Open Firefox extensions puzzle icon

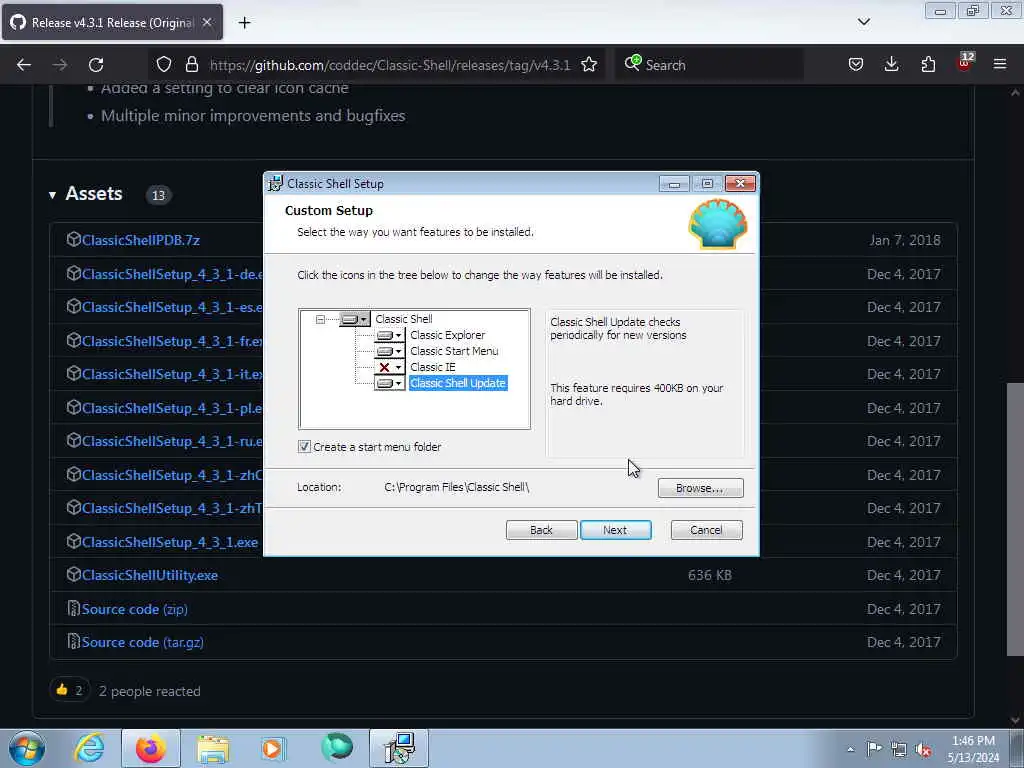pos(928,65)
